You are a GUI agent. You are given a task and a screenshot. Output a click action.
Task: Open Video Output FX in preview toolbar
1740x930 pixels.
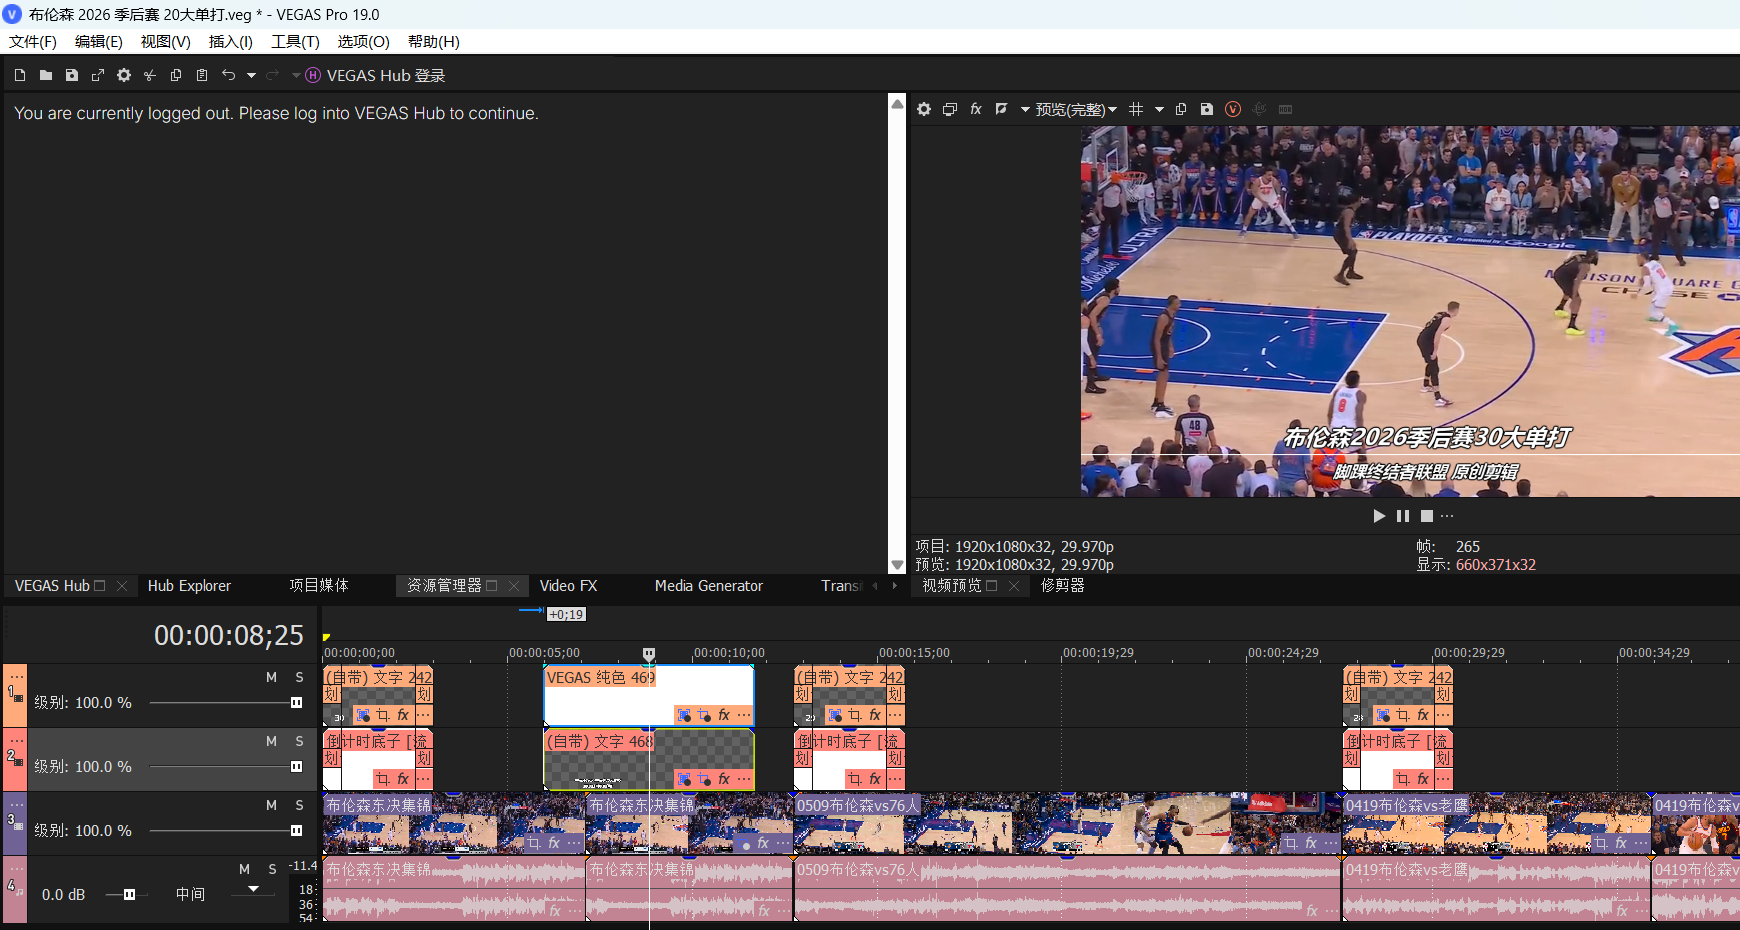tap(976, 109)
